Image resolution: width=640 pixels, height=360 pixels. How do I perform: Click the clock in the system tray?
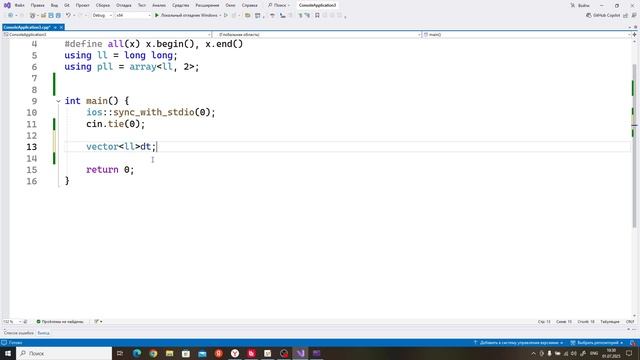[611, 353]
